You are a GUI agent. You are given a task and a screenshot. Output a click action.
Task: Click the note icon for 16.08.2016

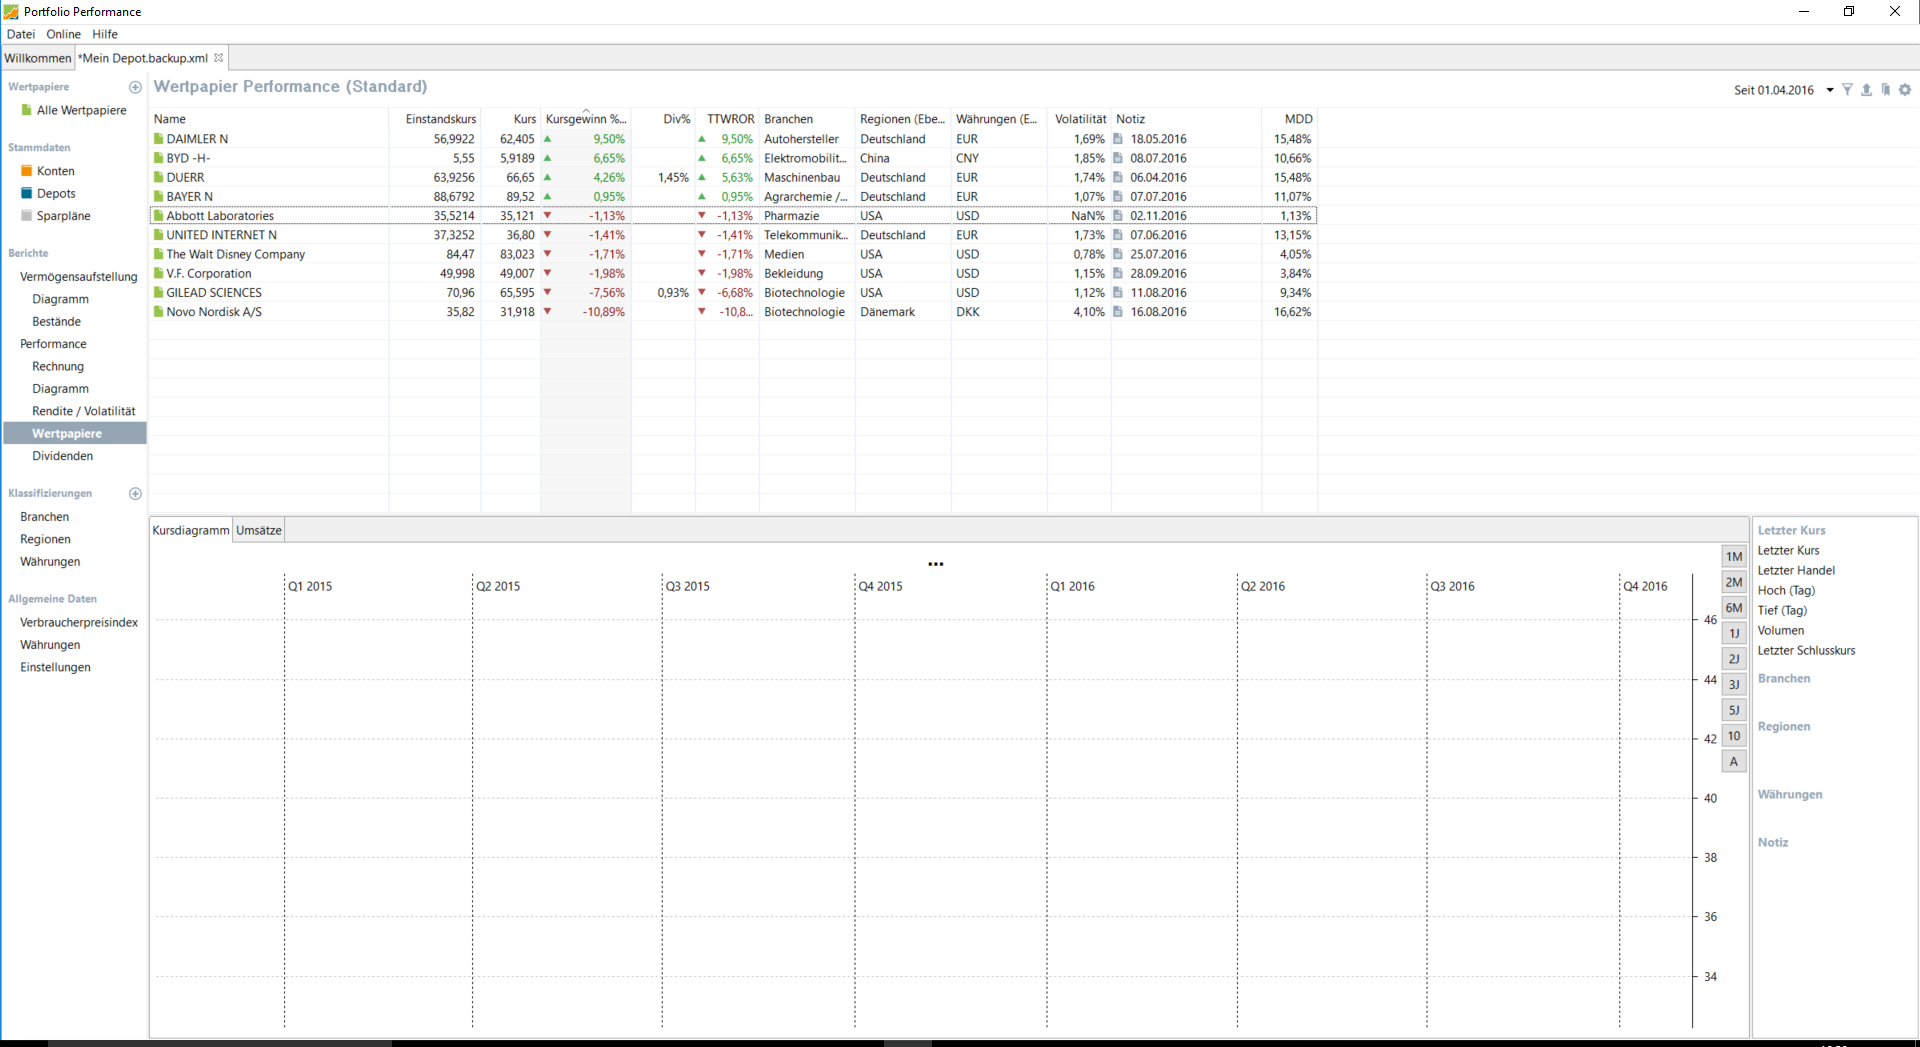(x=1118, y=312)
